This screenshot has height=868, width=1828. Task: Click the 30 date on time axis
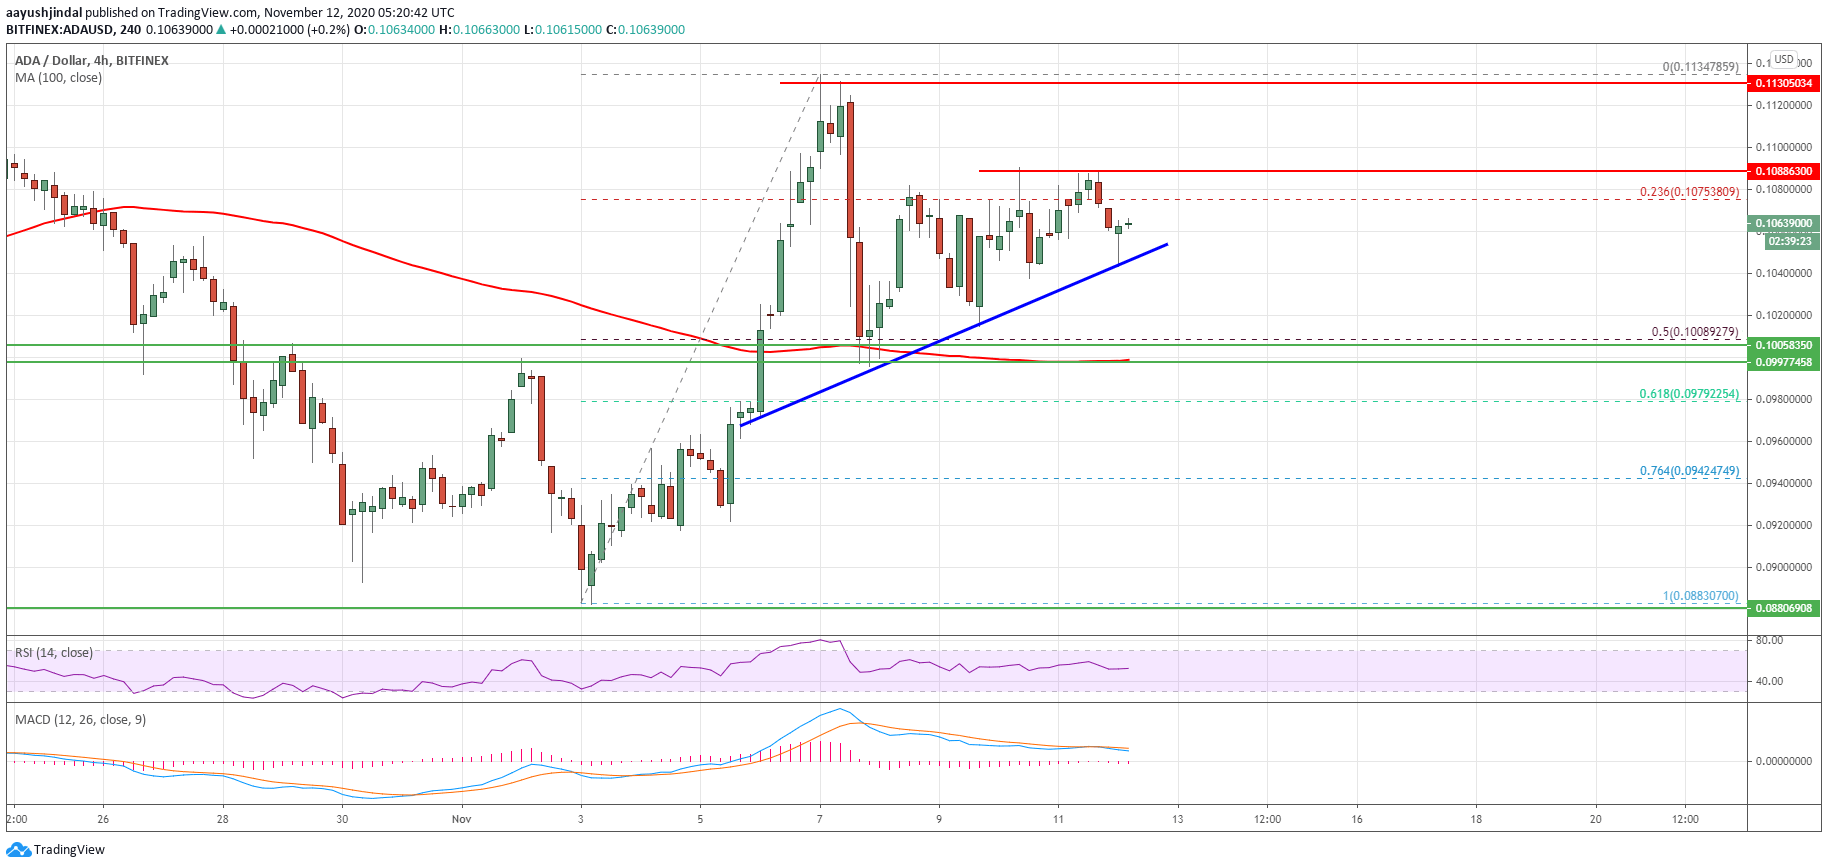(342, 820)
